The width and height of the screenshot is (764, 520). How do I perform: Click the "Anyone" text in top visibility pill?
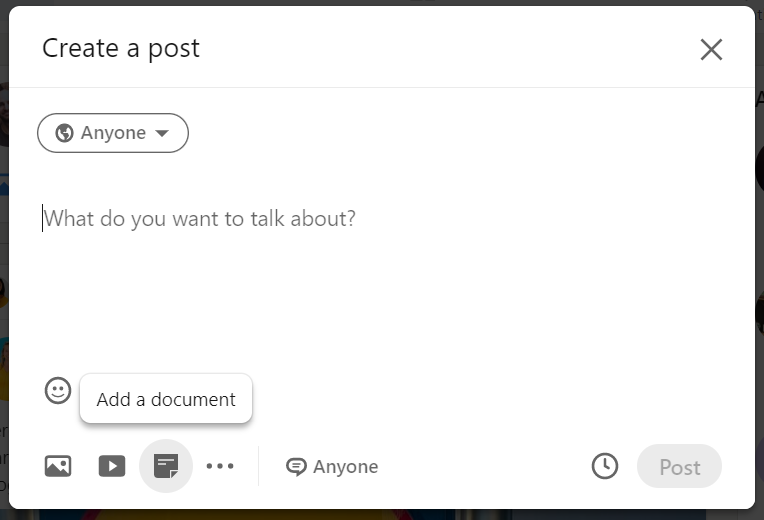pyautogui.click(x=113, y=133)
